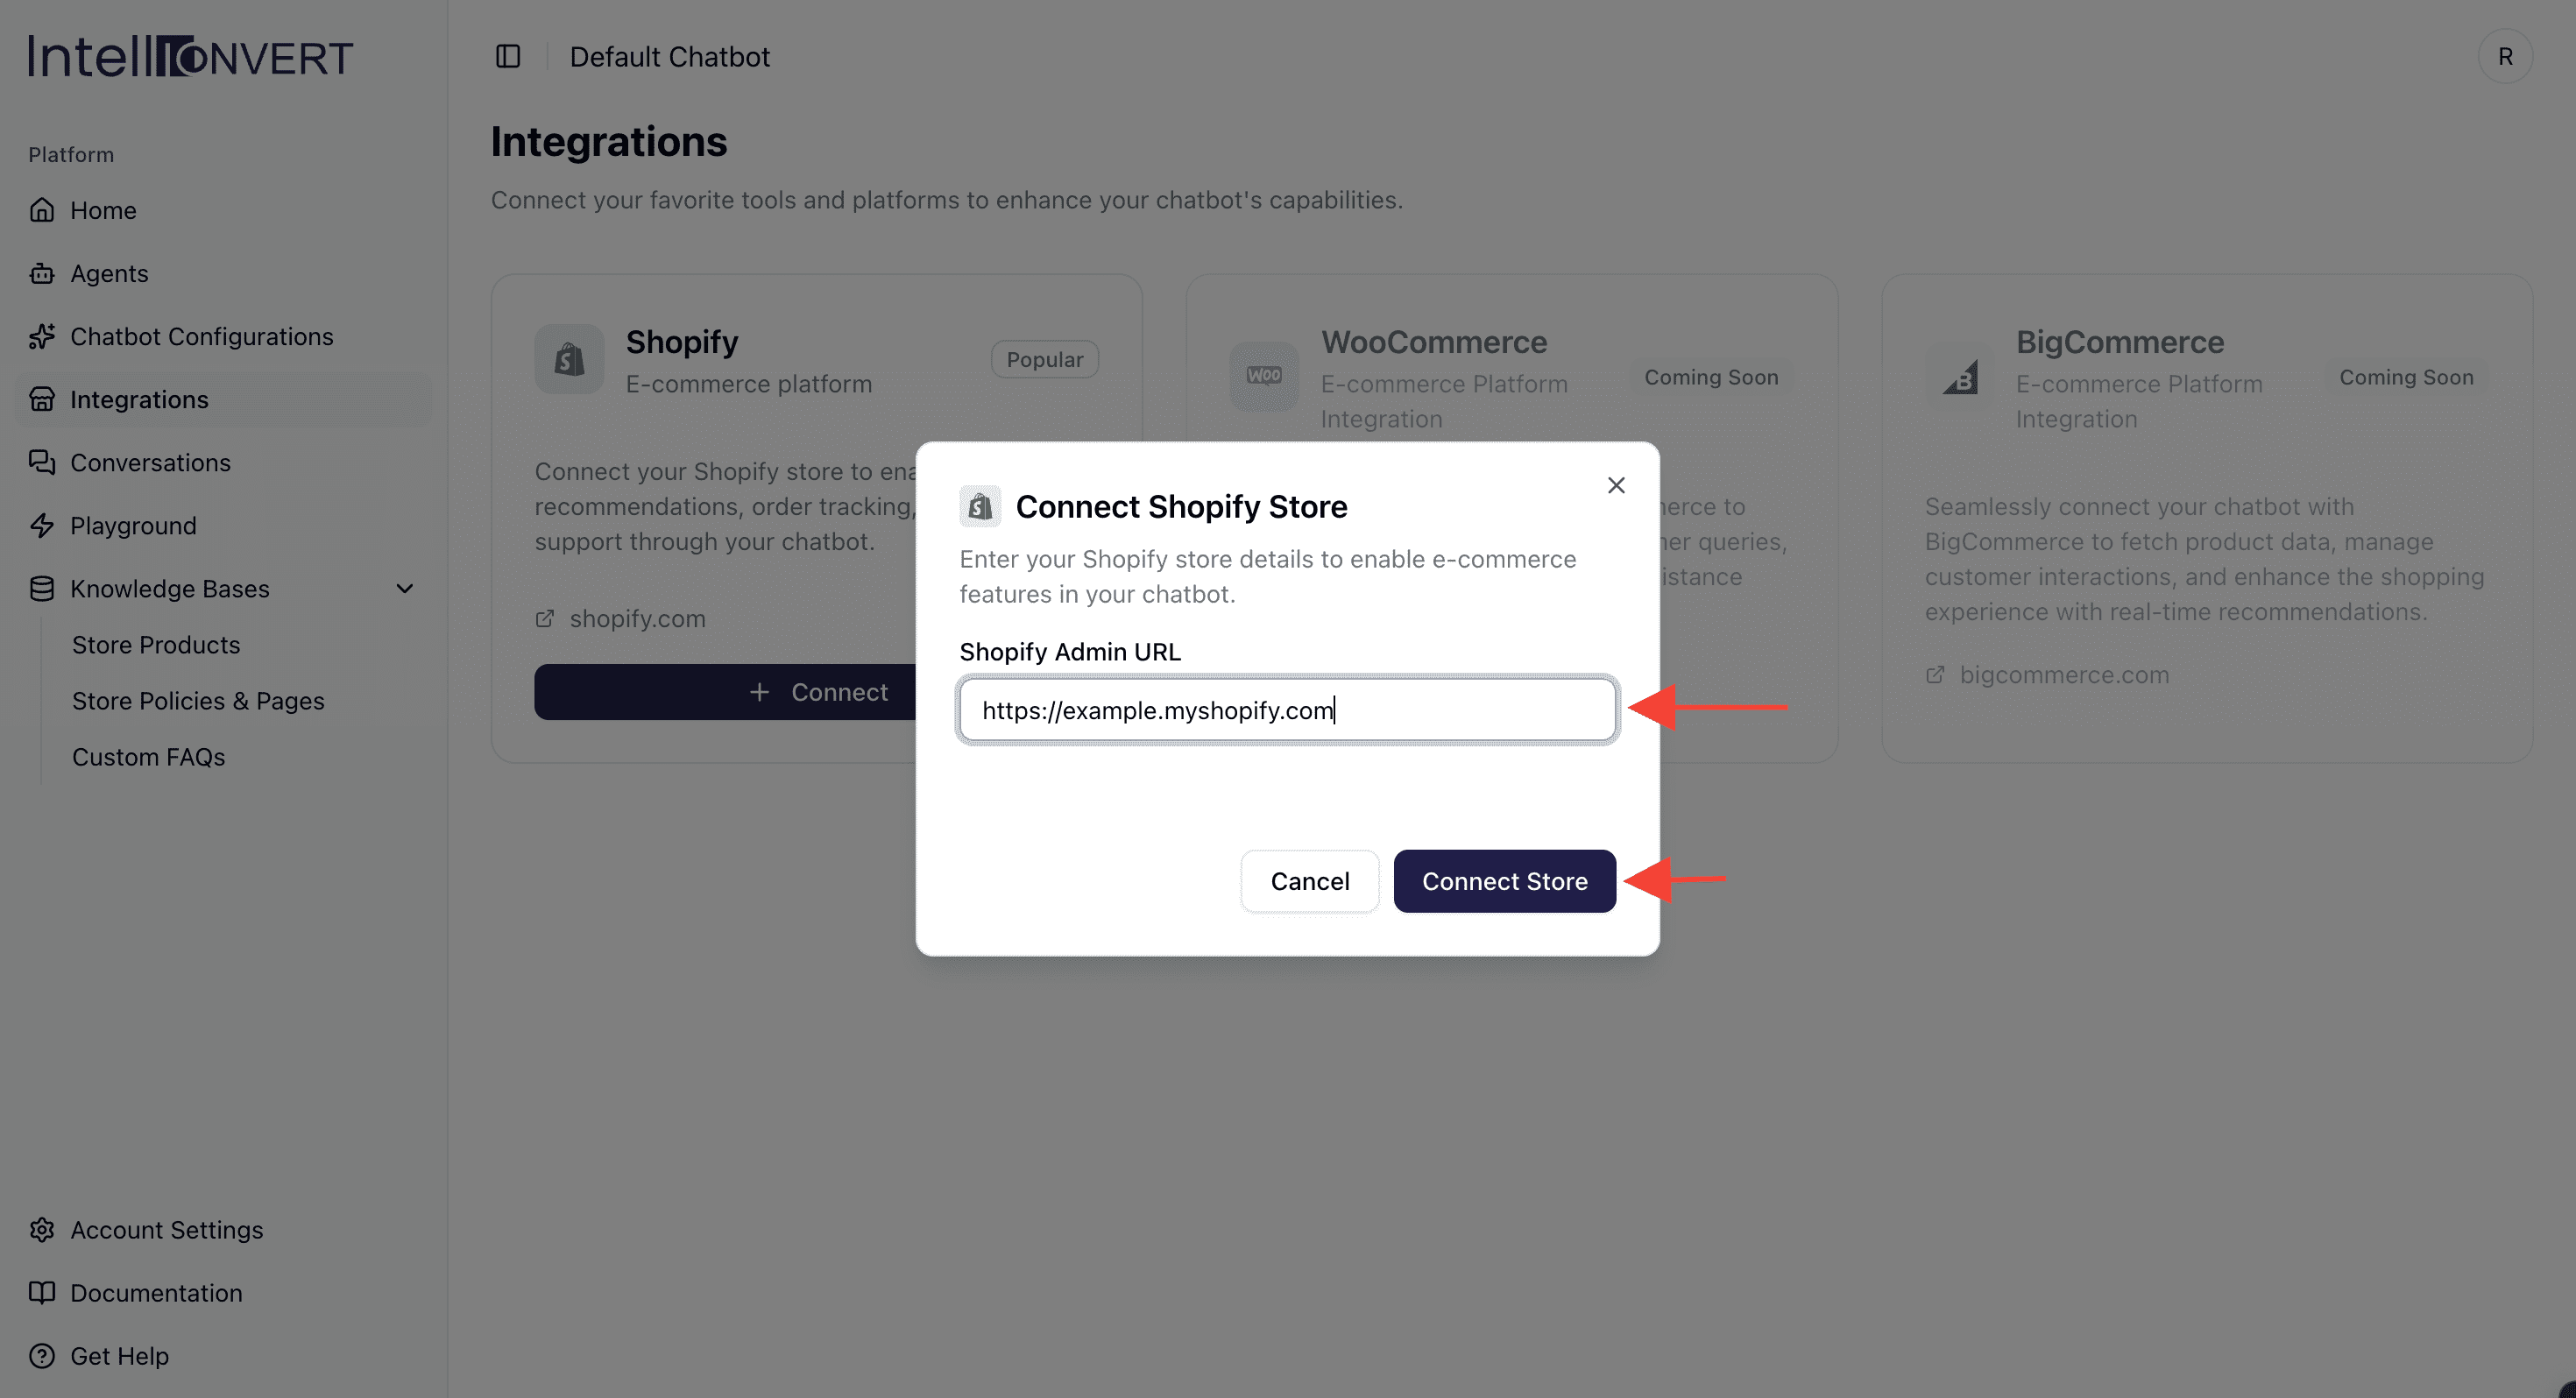Screen dimensions: 2576x1398
Task: Open the Knowledge Bases section
Action: (x=170, y=588)
